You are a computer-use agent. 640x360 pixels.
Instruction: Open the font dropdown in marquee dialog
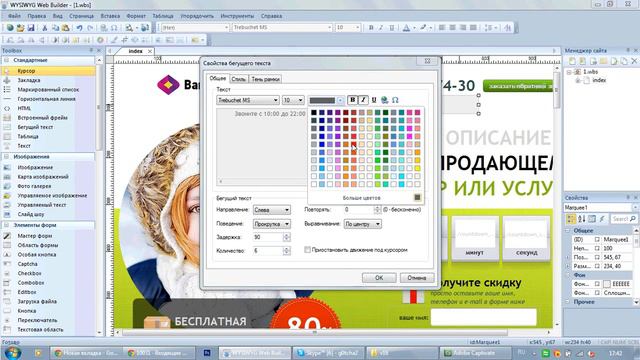tap(276, 100)
